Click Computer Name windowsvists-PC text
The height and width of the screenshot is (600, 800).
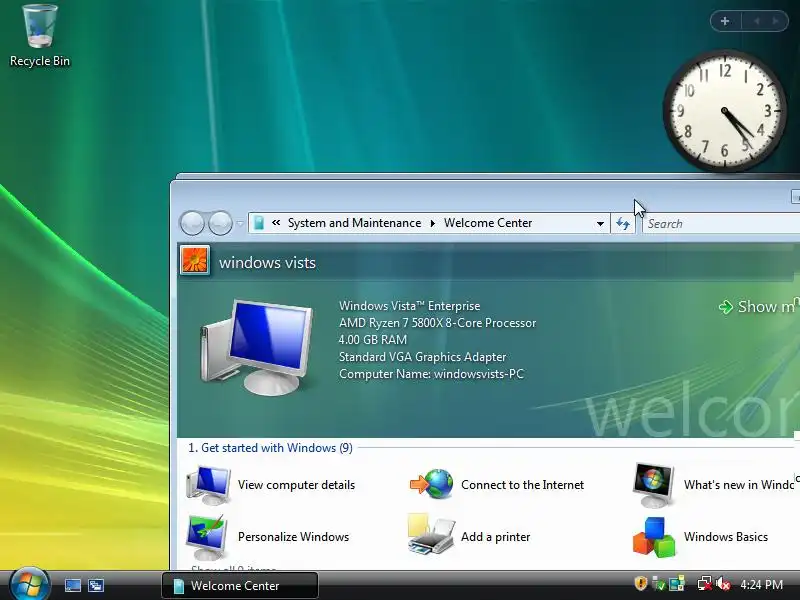431,374
